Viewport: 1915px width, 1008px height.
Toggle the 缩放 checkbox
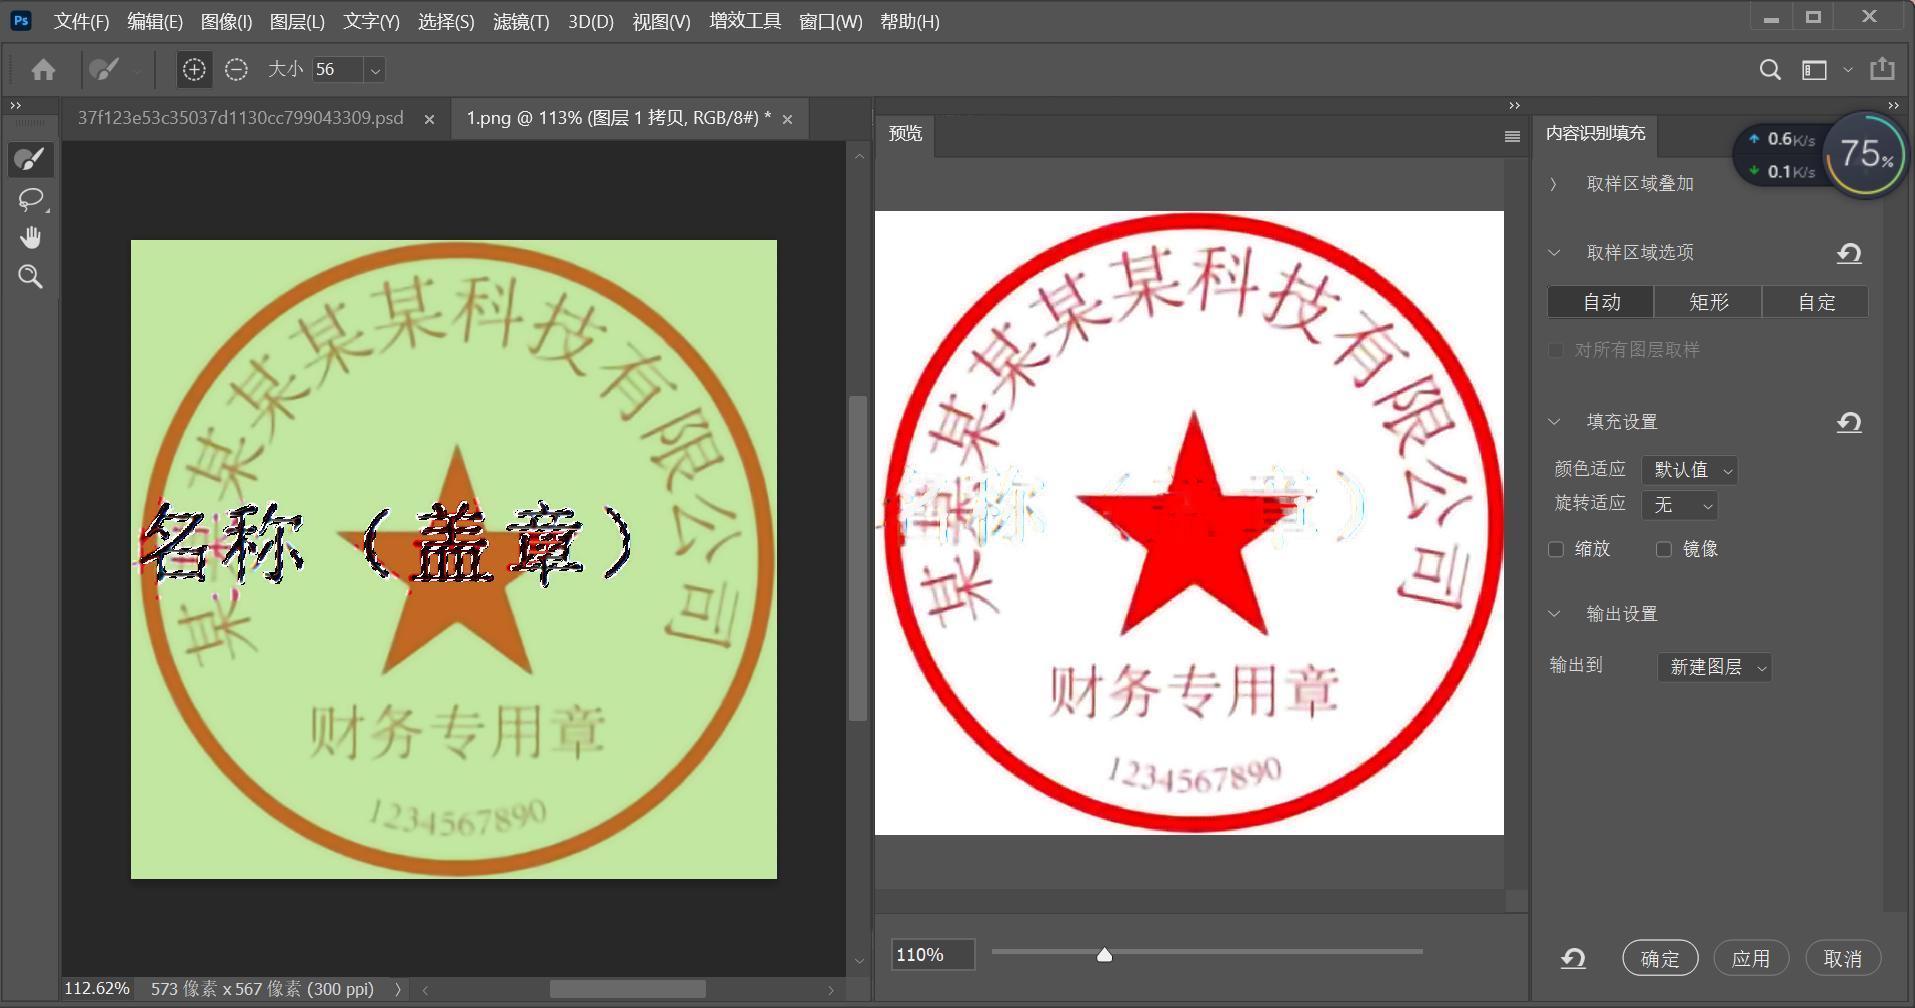point(1556,549)
